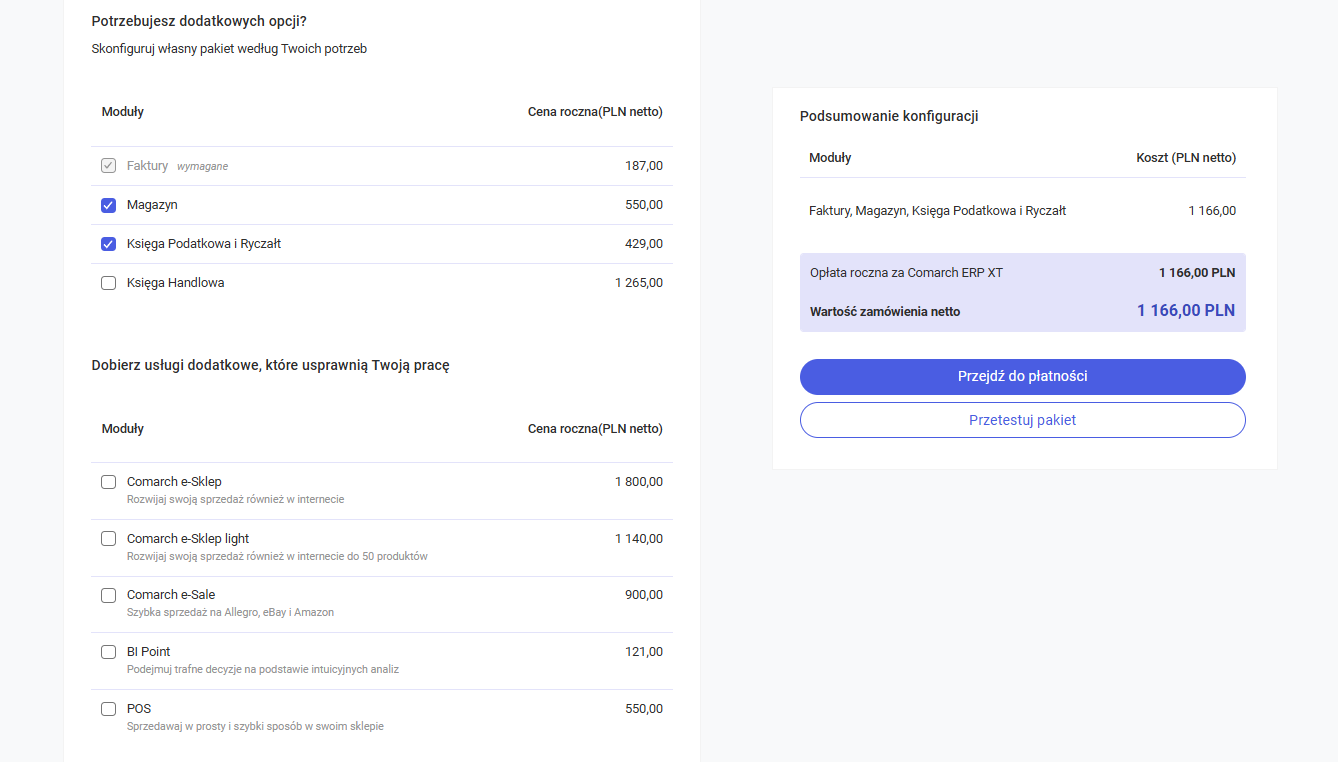Select the Comarch e-Sklep light checkbox
The image size is (1338, 762).
(109, 539)
